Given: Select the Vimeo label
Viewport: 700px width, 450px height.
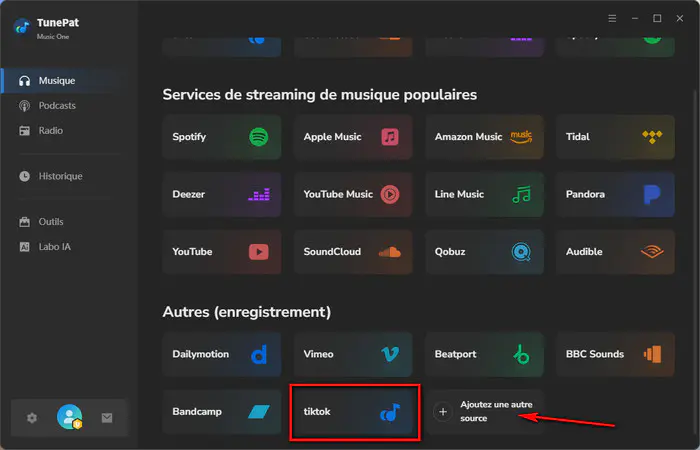Looking at the screenshot, I should pos(318,354).
